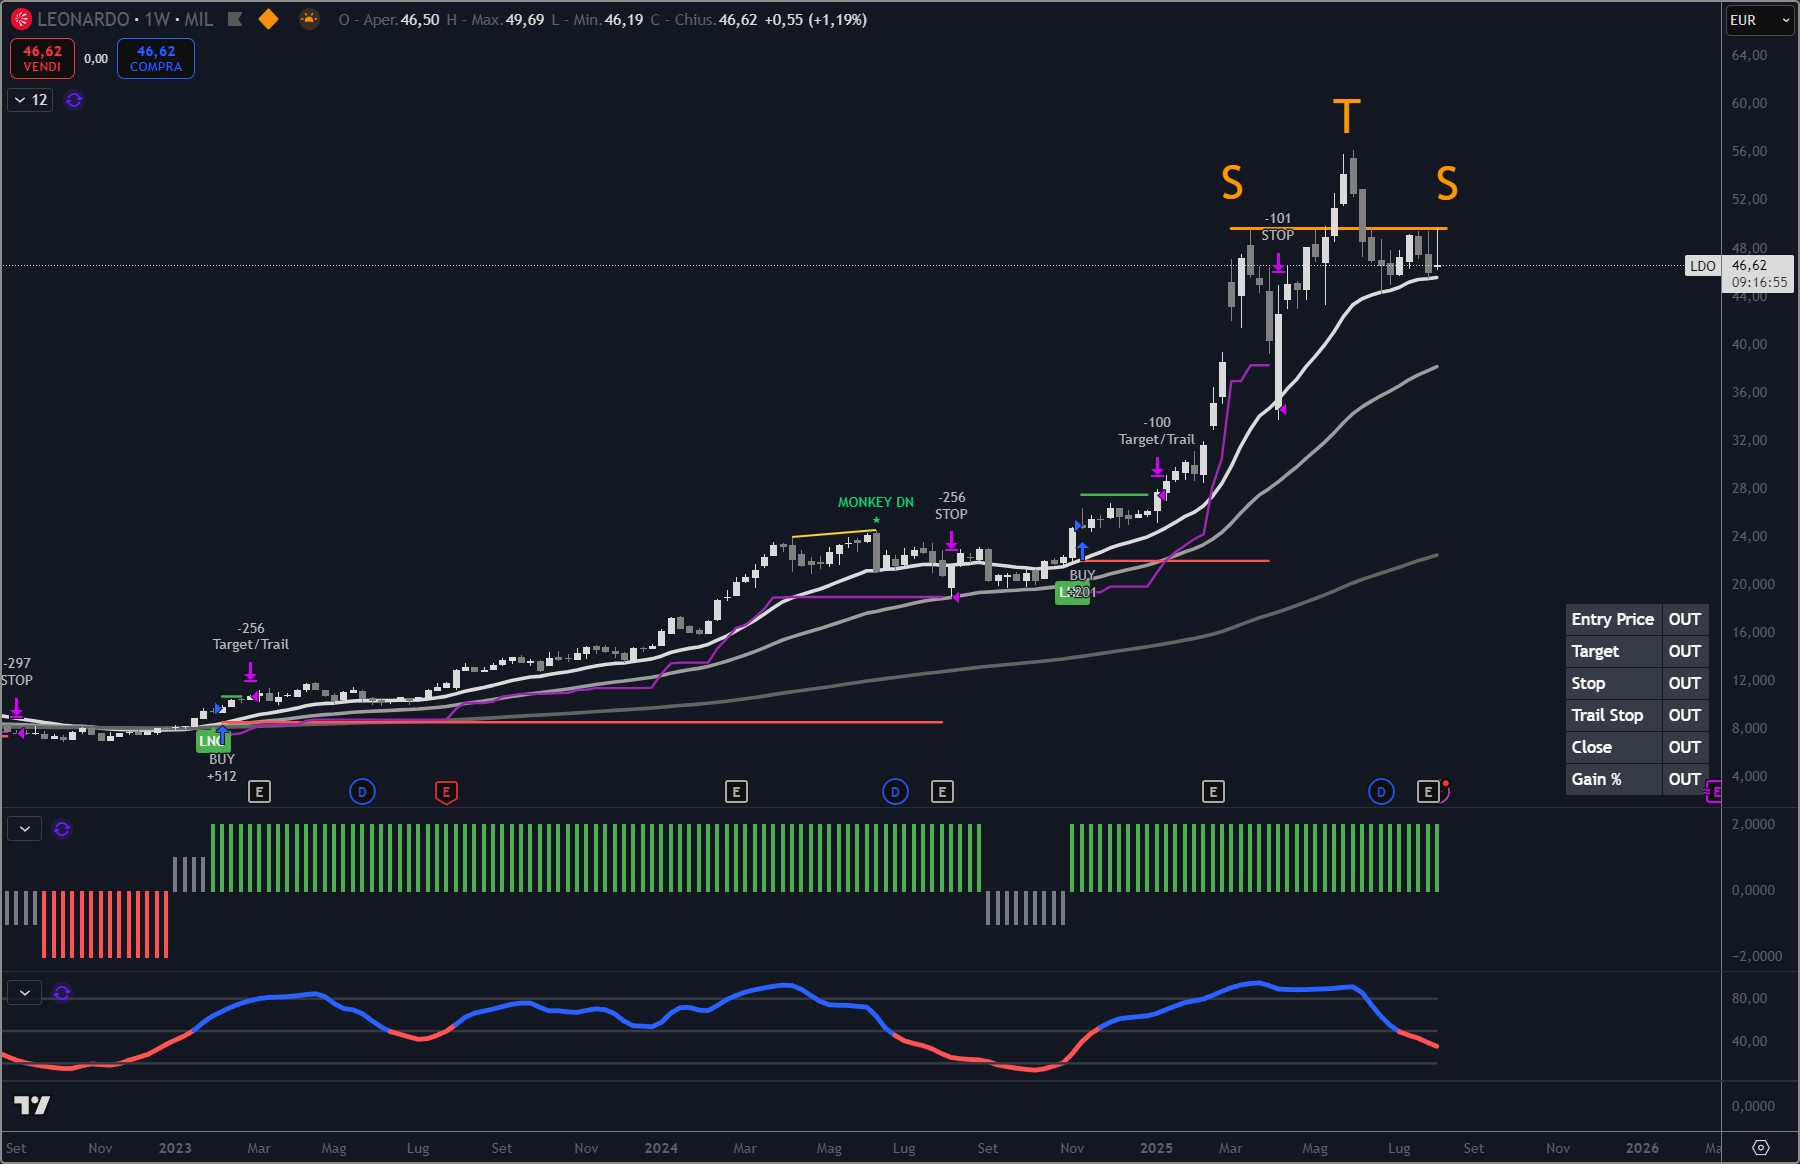The height and width of the screenshot is (1164, 1800).
Task: Click the Leonardo symbol logo
Action: (21, 19)
